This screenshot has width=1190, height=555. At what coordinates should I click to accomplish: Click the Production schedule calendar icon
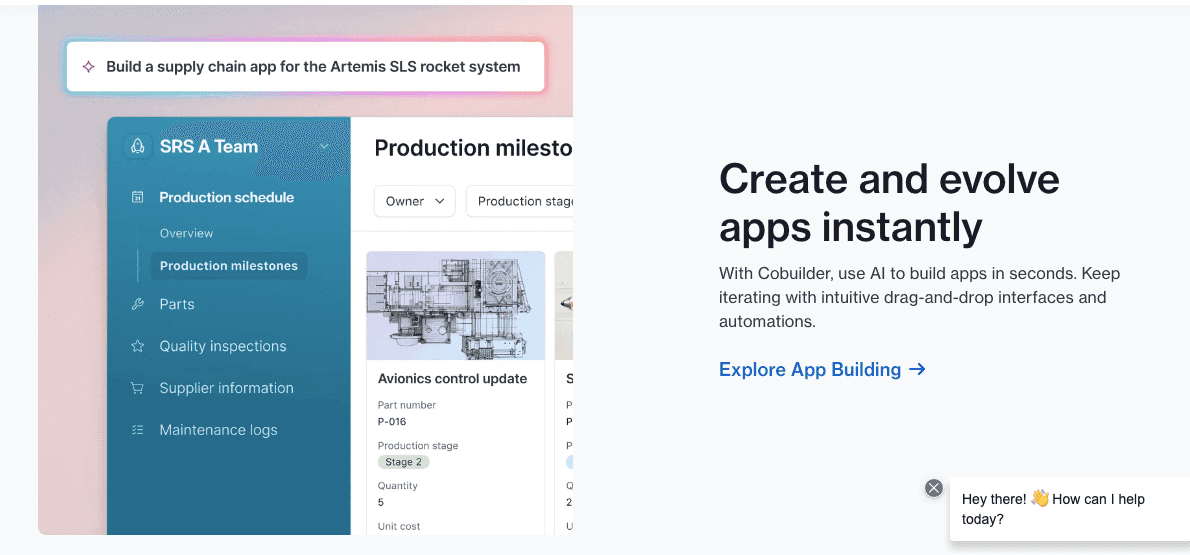pyautogui.click(x=138, y=198)
